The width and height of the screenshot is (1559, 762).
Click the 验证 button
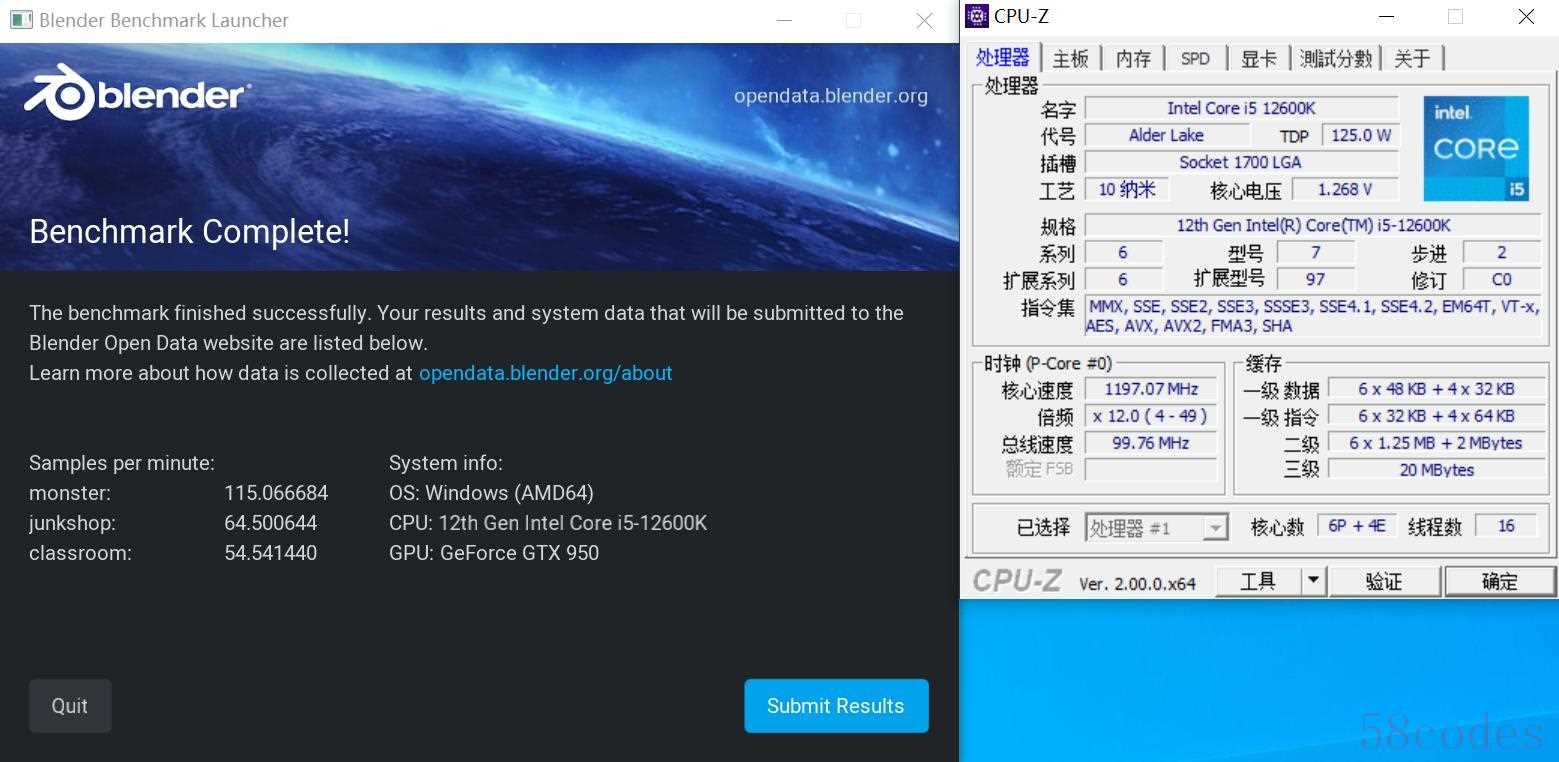[1384, 581]
